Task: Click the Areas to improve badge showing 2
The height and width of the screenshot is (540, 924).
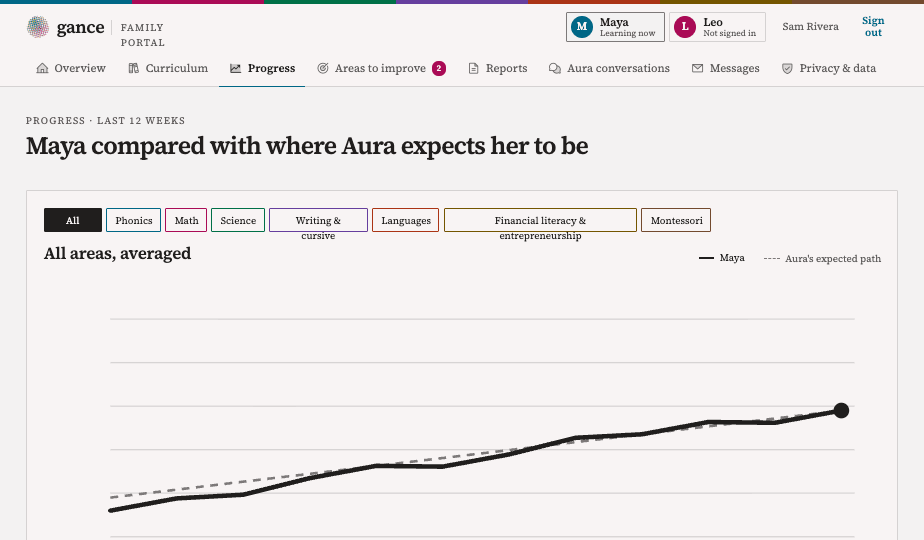Action: point(439,68)
